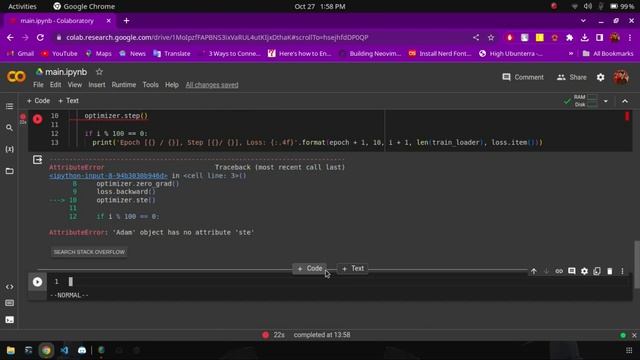Open the code snippets icon in sidebar
640x360 pixels.
point(9,287)
